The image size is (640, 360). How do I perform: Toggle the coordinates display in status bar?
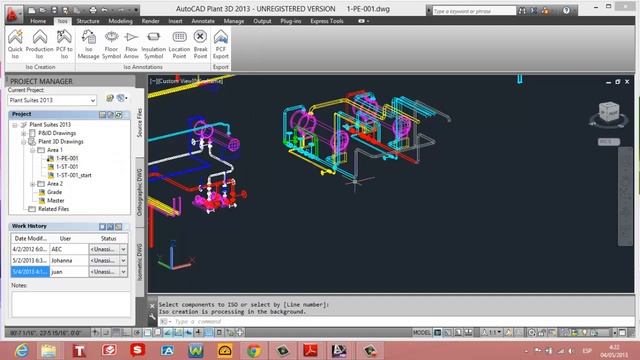click(x=46, y=333)
